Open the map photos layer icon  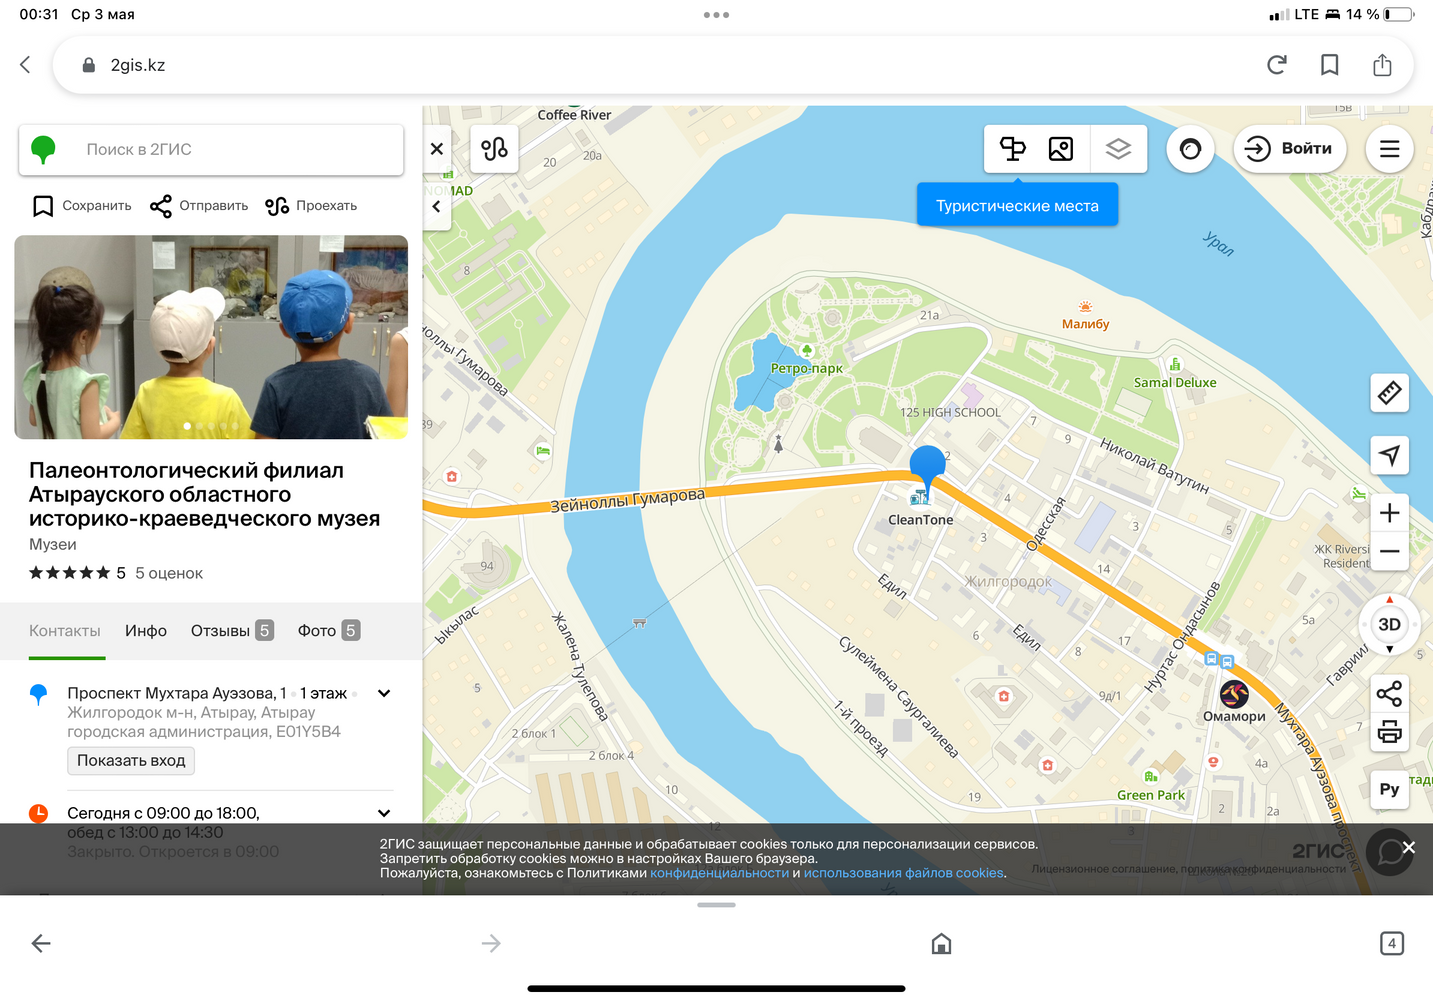[x=1061, y=149]
